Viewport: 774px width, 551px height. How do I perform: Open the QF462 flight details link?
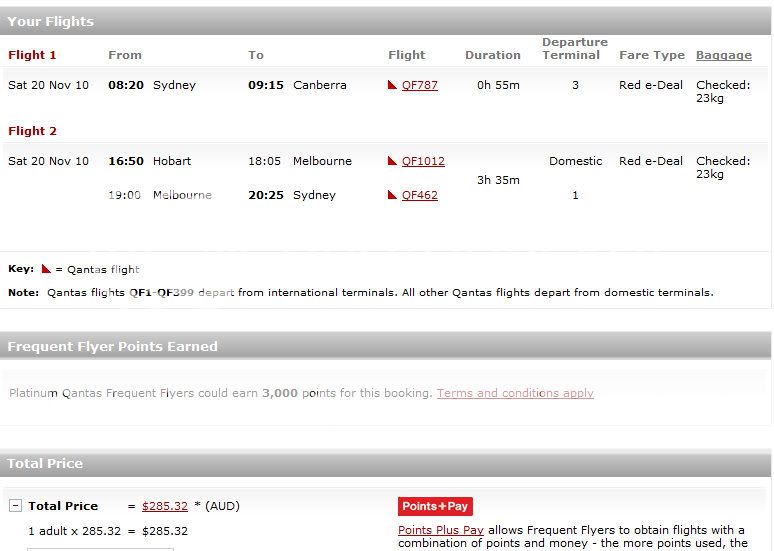pyautogui.click(x=420, y=196)
